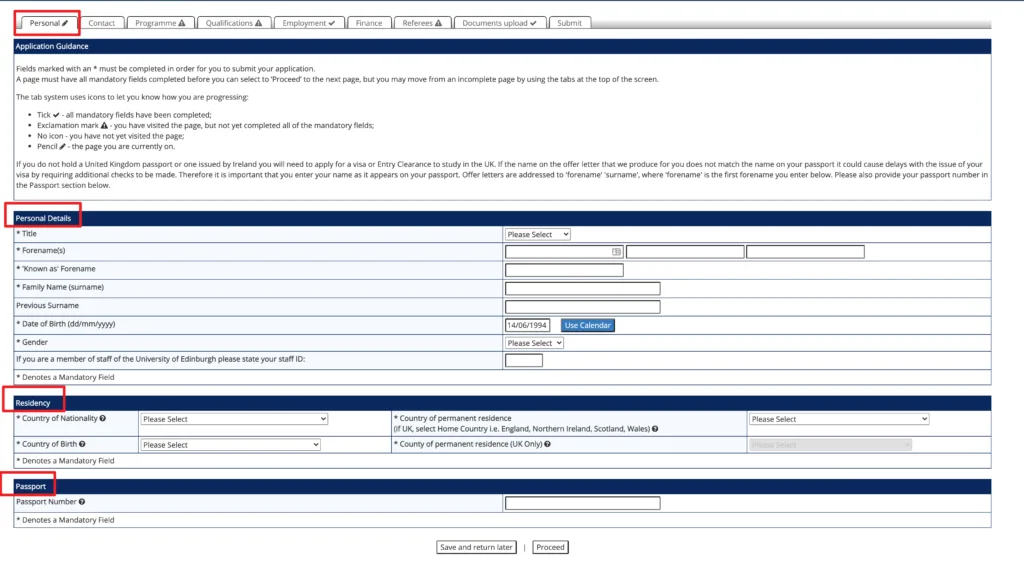Open the Documents upload tab

[x=499, y=22]
